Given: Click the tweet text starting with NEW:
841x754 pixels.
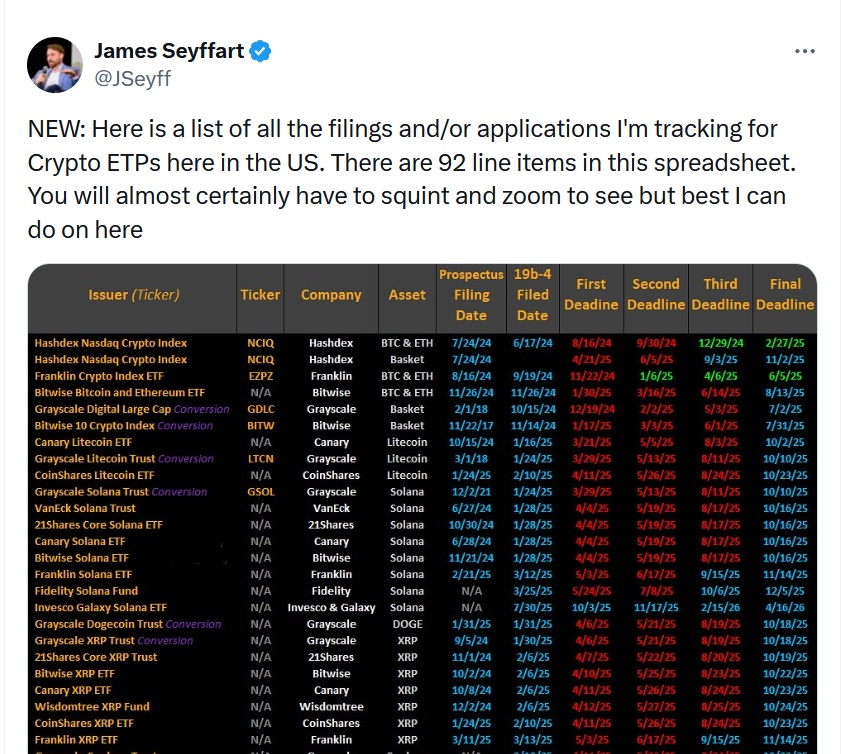Looking at the screenshot, I should coord(412,180).
